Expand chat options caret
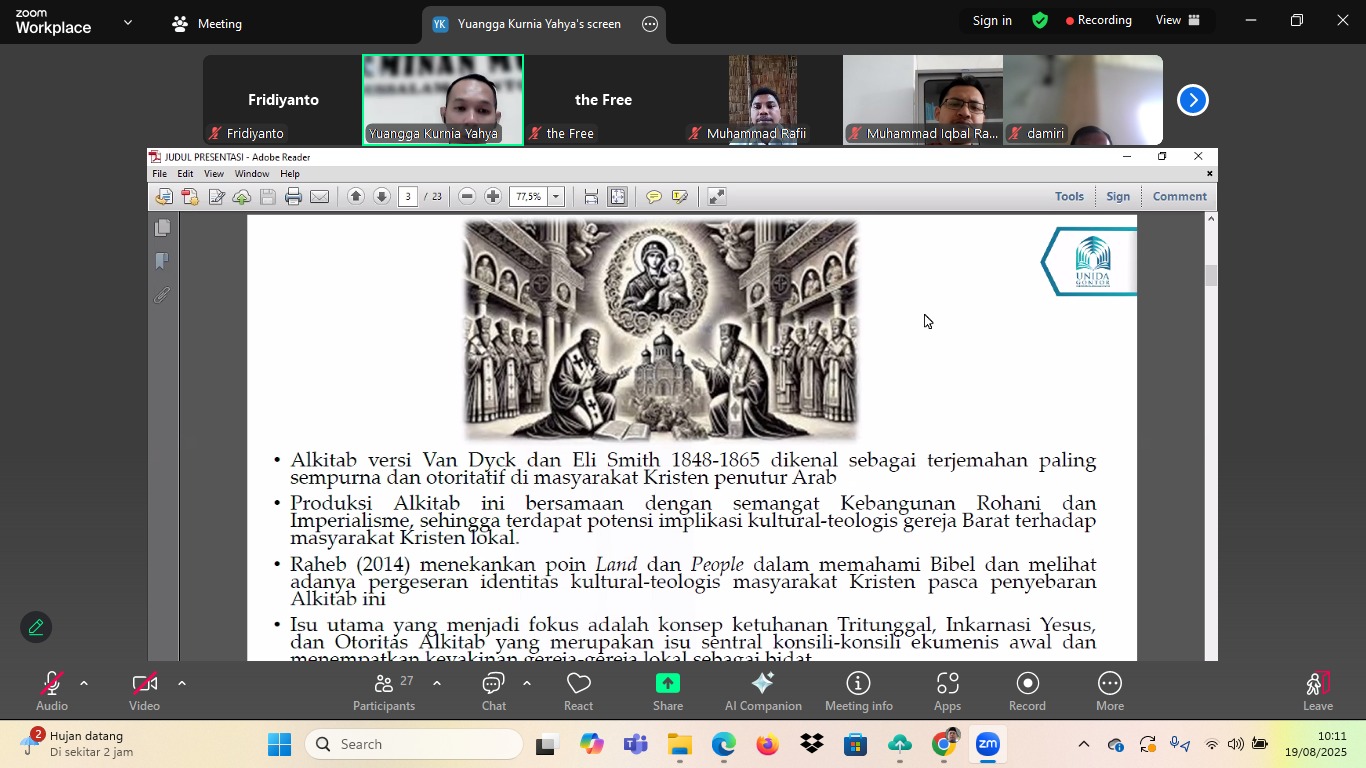The height and width of the screenshot is (768, 1366). pos(526,684)
